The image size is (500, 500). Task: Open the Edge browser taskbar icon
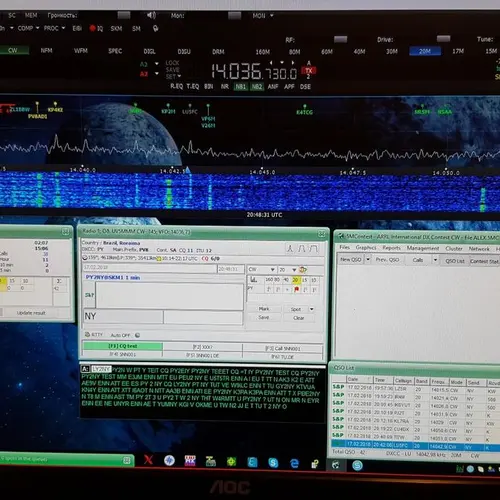[x=294, y=463]
